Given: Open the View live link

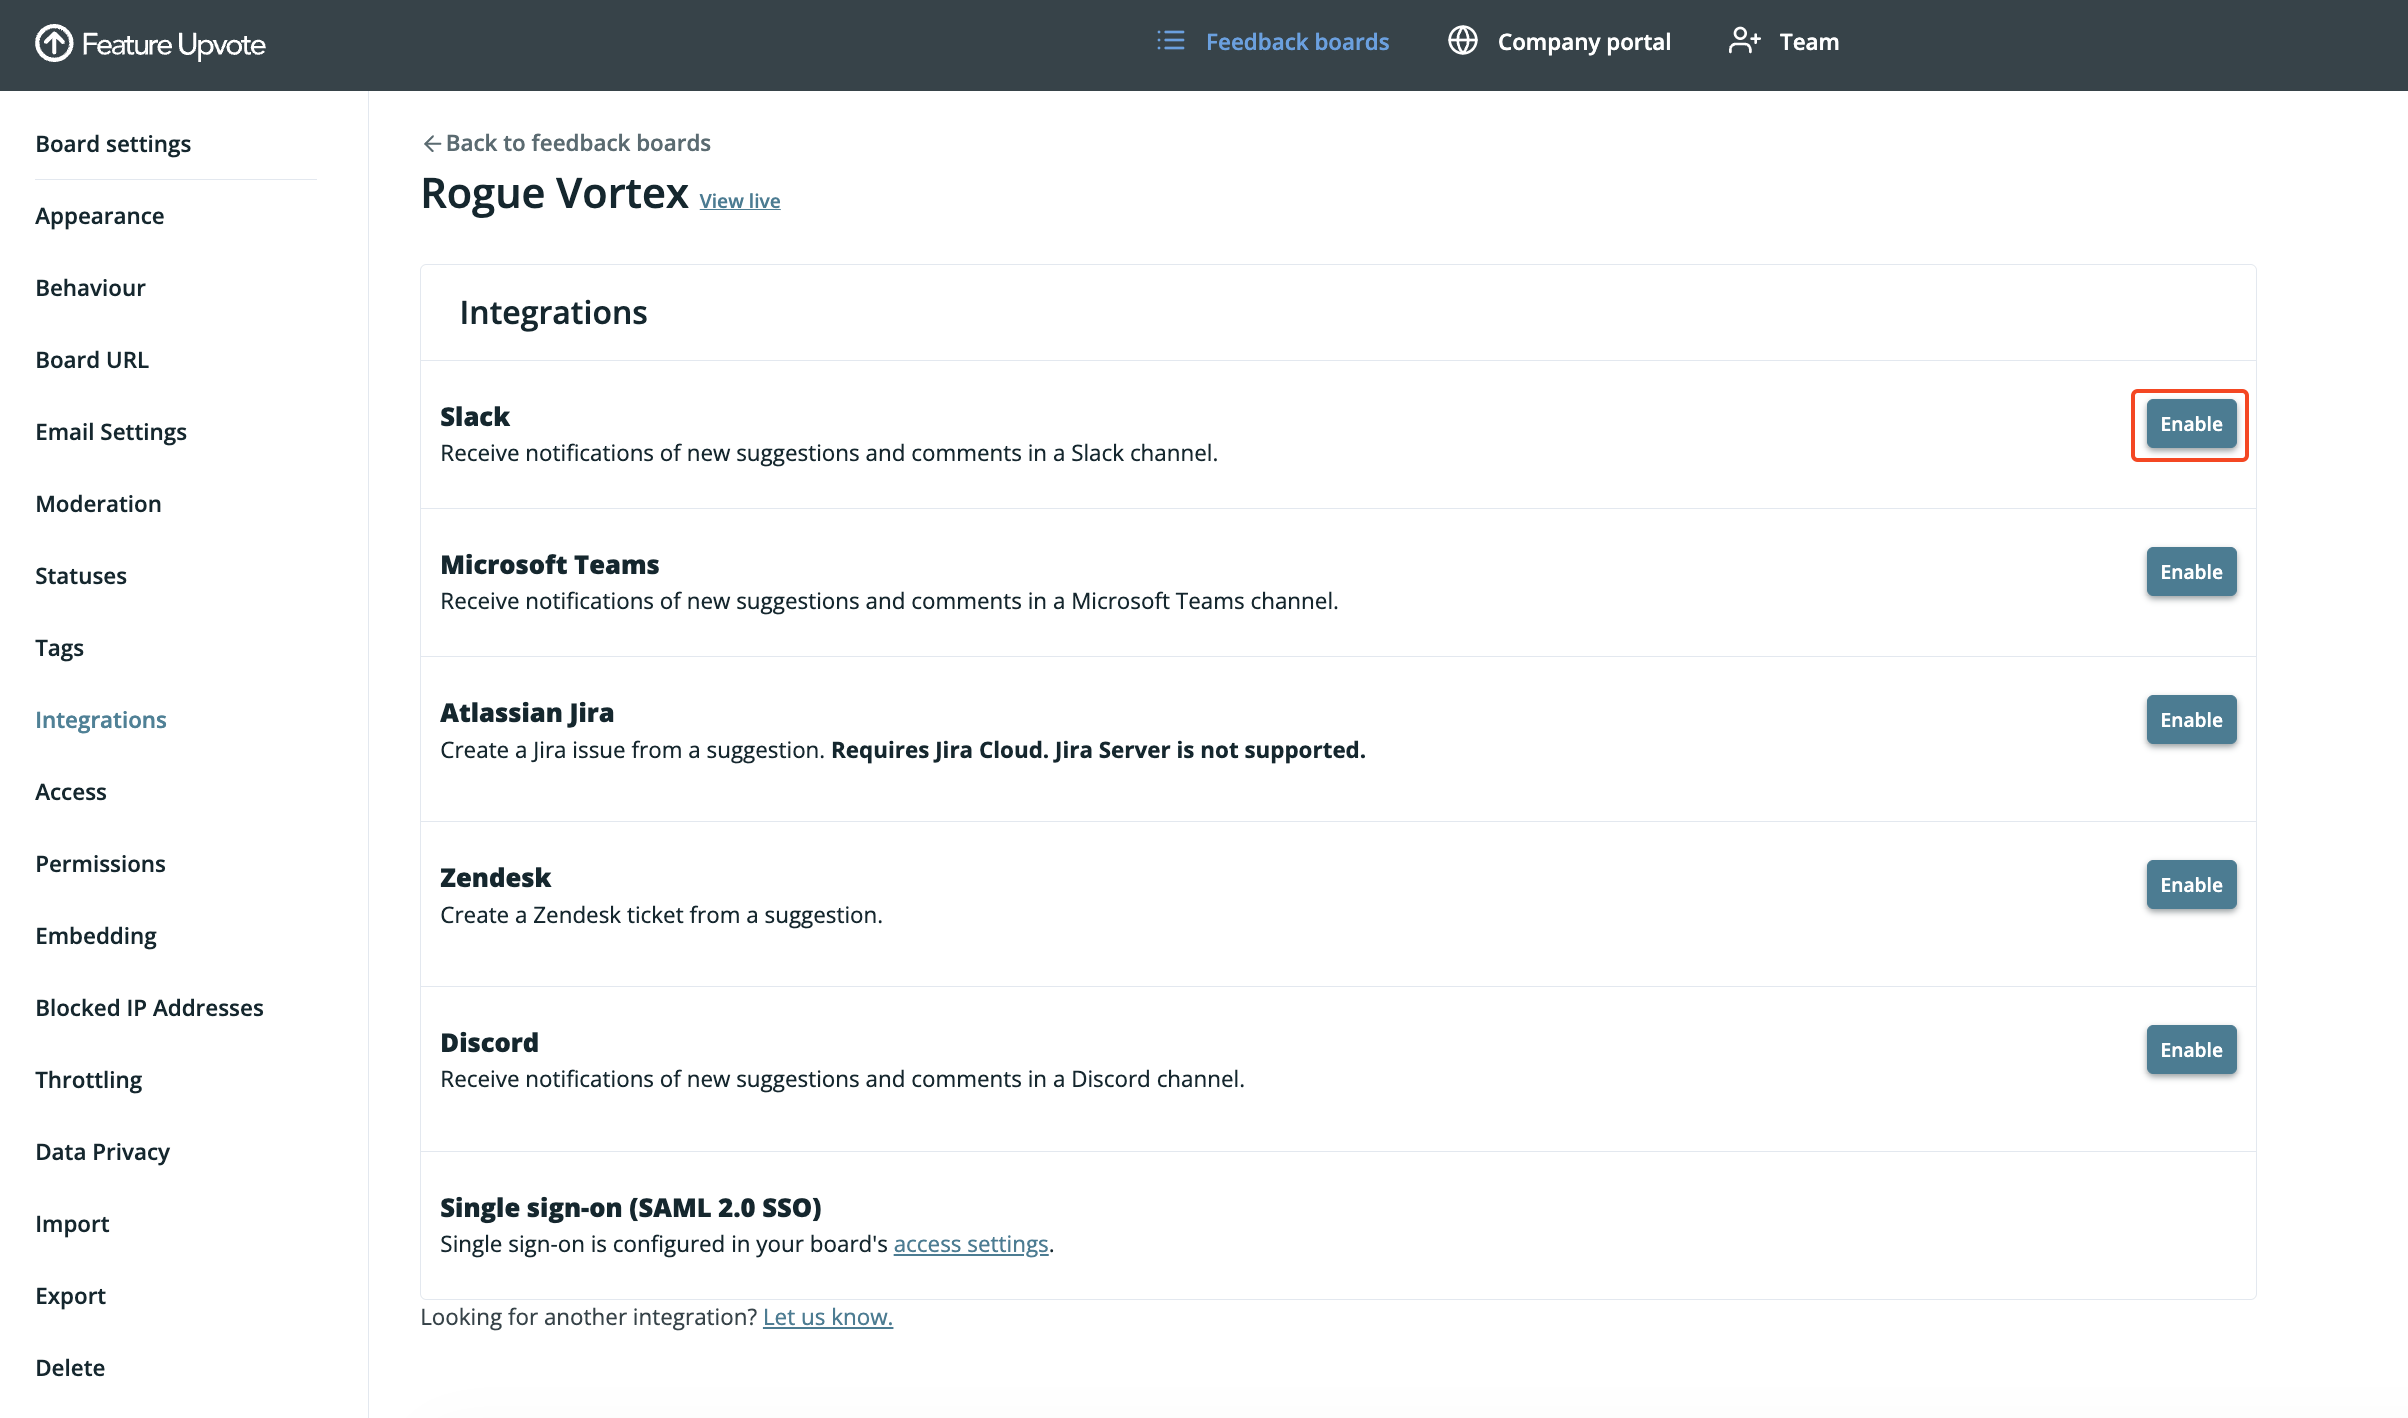Looking at the screenshot, I should 739,201.
